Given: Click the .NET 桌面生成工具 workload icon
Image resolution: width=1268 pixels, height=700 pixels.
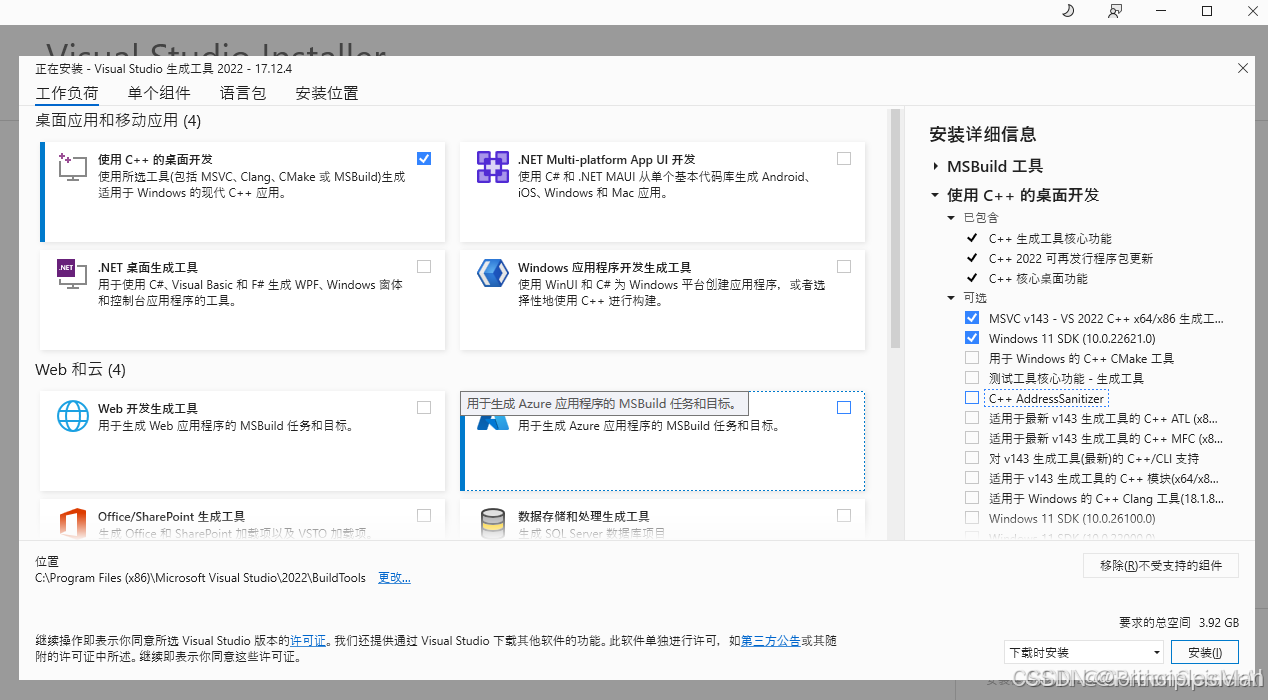Looking at the screenshot, I should coord(73,274).
